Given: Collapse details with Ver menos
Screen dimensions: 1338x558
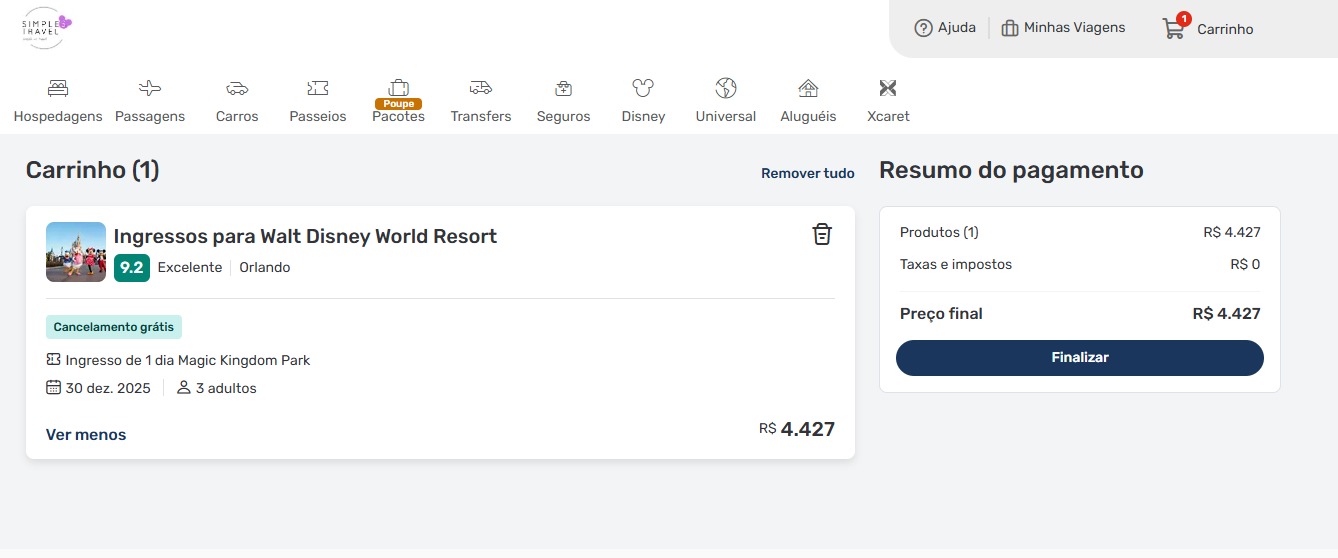Looking at the screenshot, I should coord(86,435).
